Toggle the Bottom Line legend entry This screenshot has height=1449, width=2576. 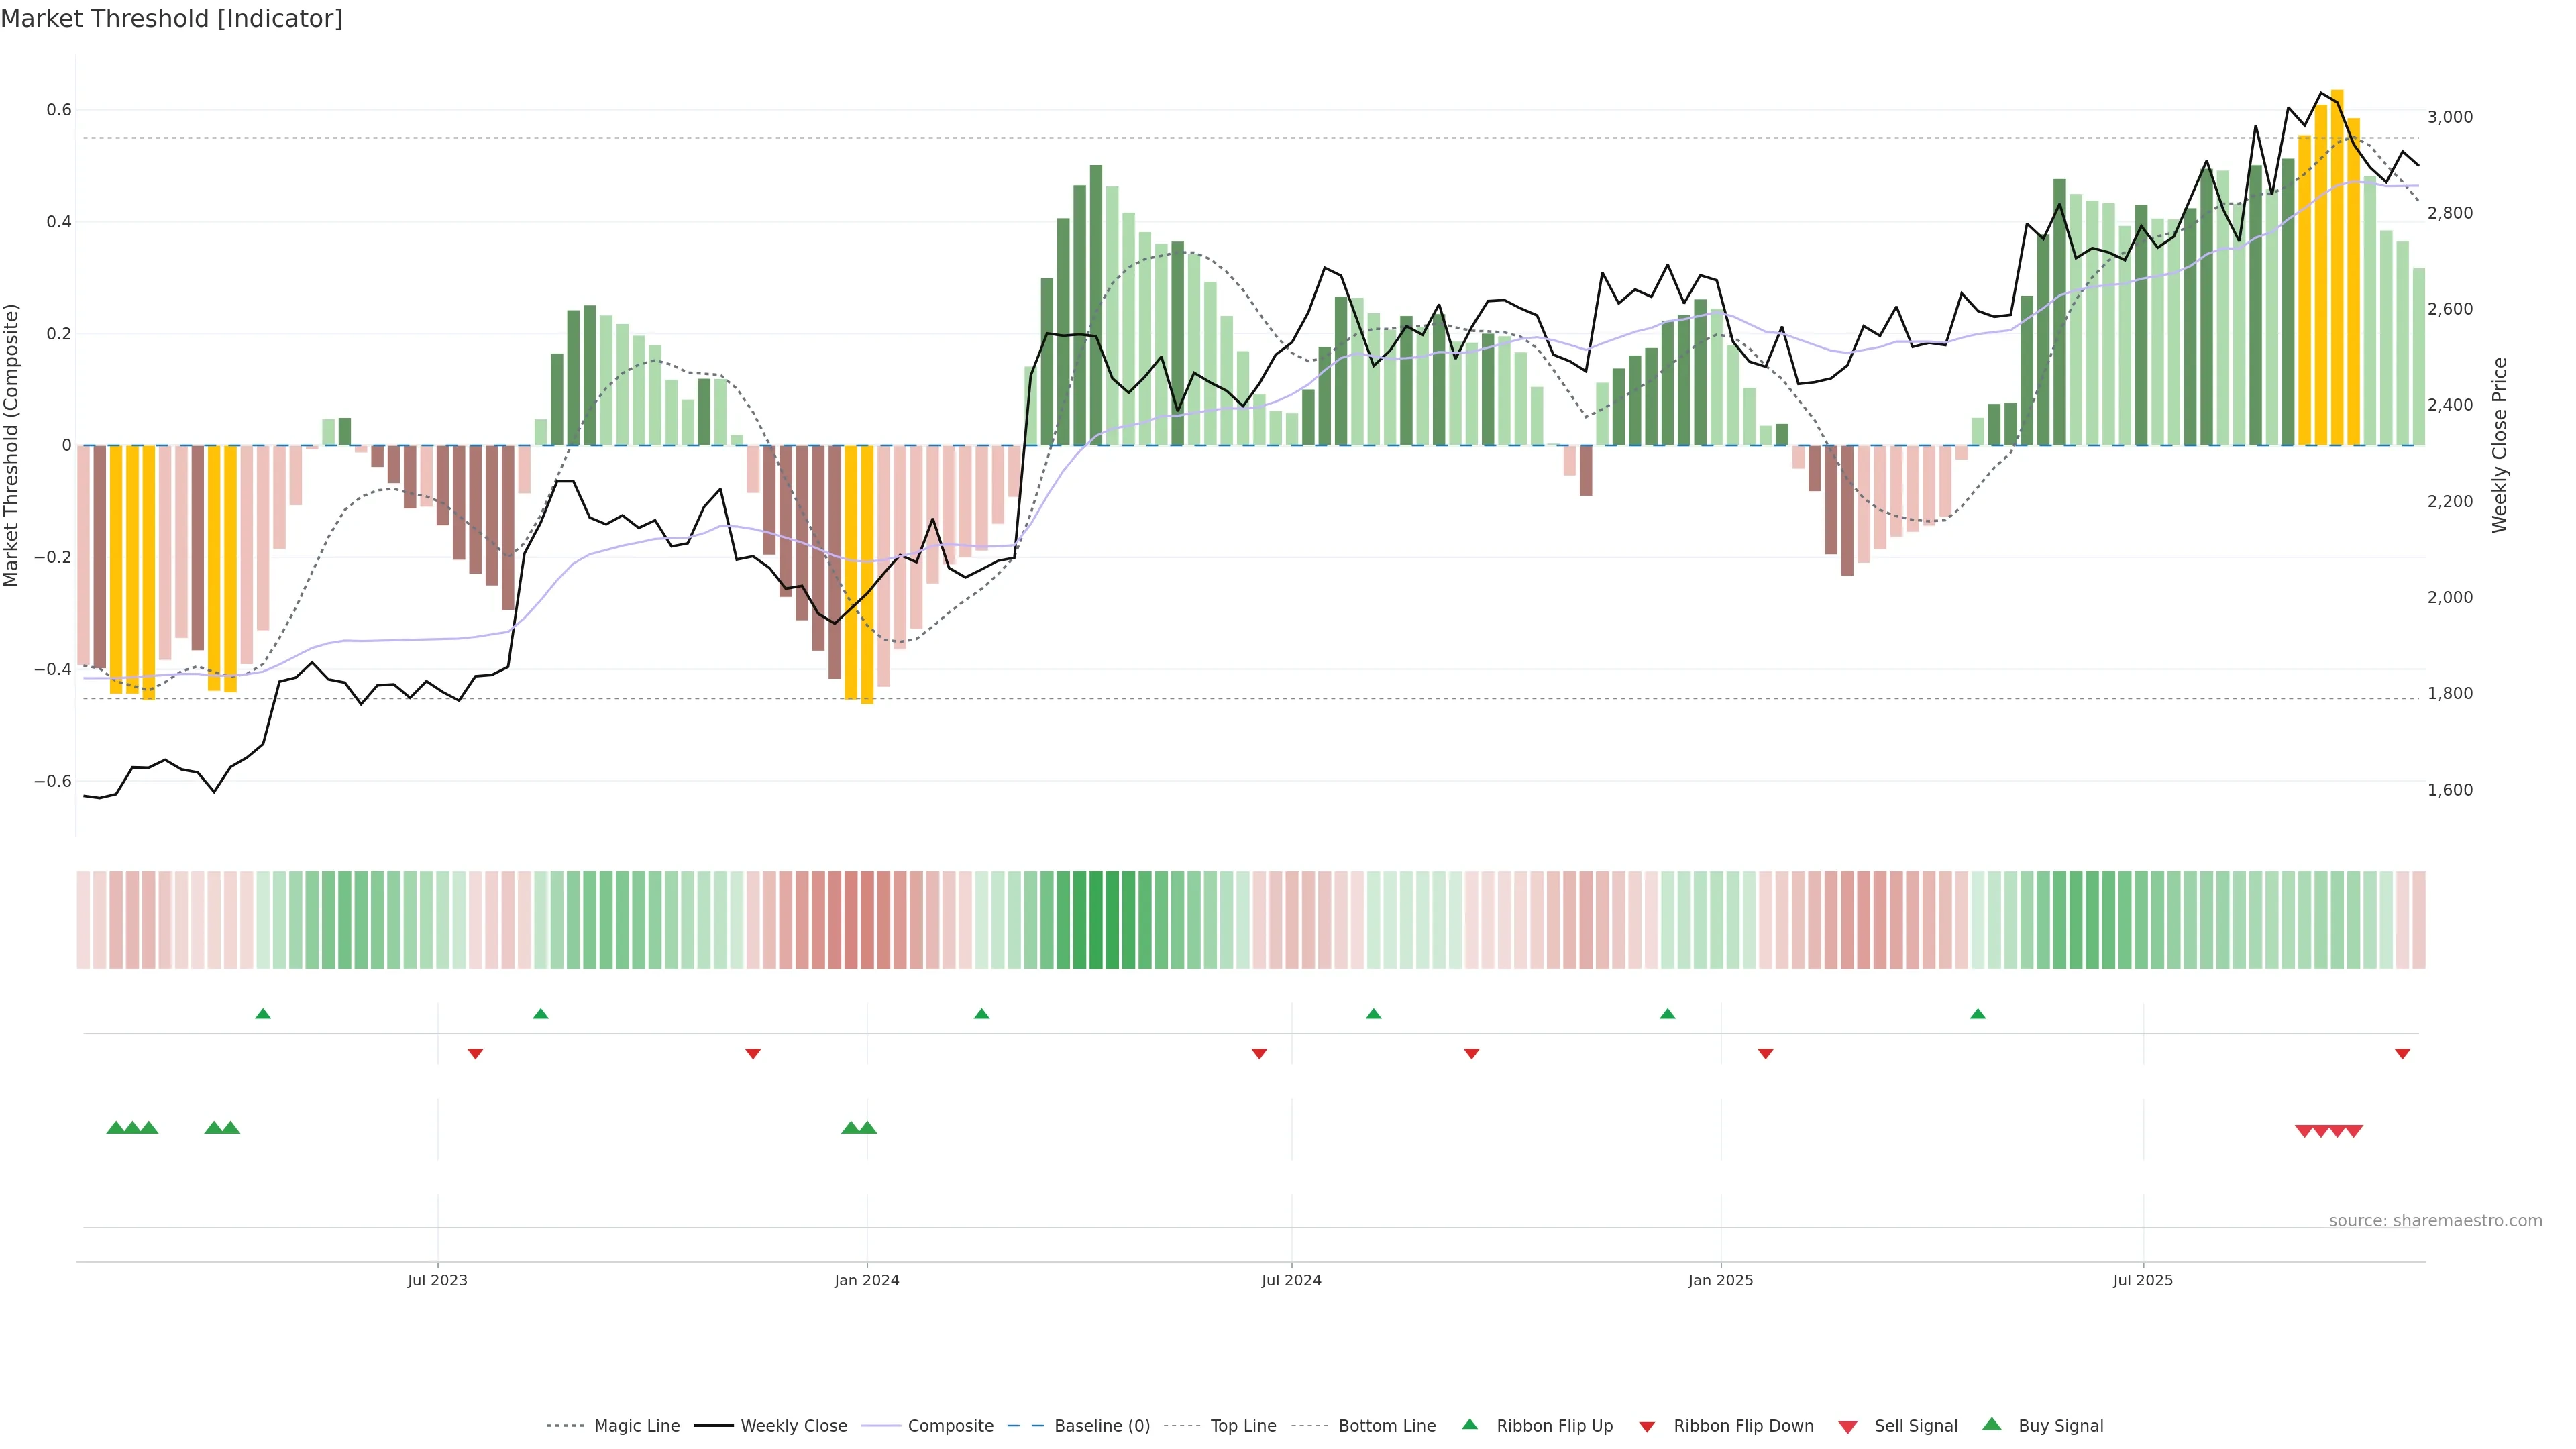click(x=1386, y=1426)
